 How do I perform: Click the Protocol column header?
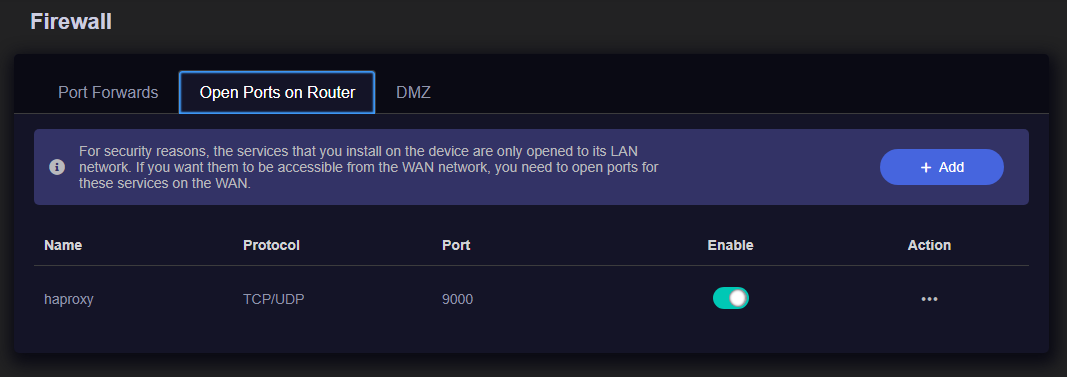point(272,245)
